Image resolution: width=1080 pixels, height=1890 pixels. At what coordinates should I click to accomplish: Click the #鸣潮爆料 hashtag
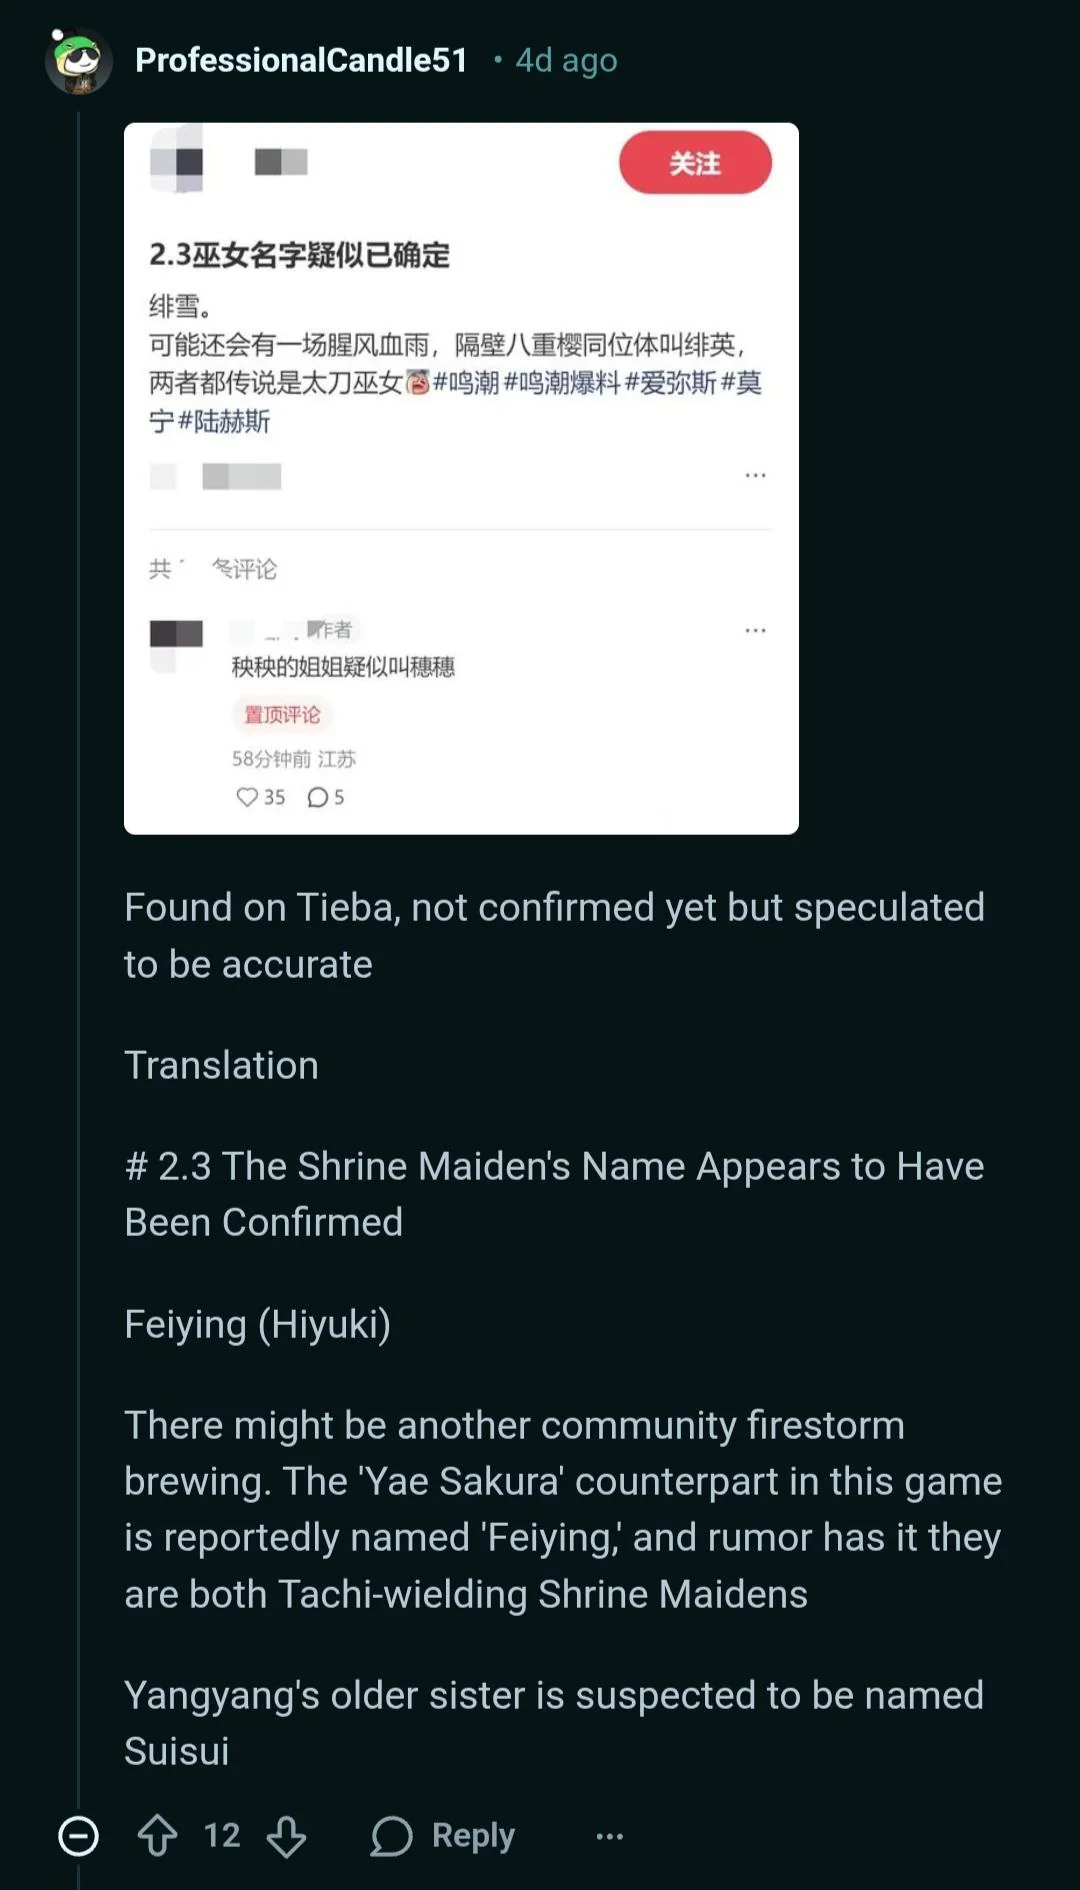coord(561,383)
